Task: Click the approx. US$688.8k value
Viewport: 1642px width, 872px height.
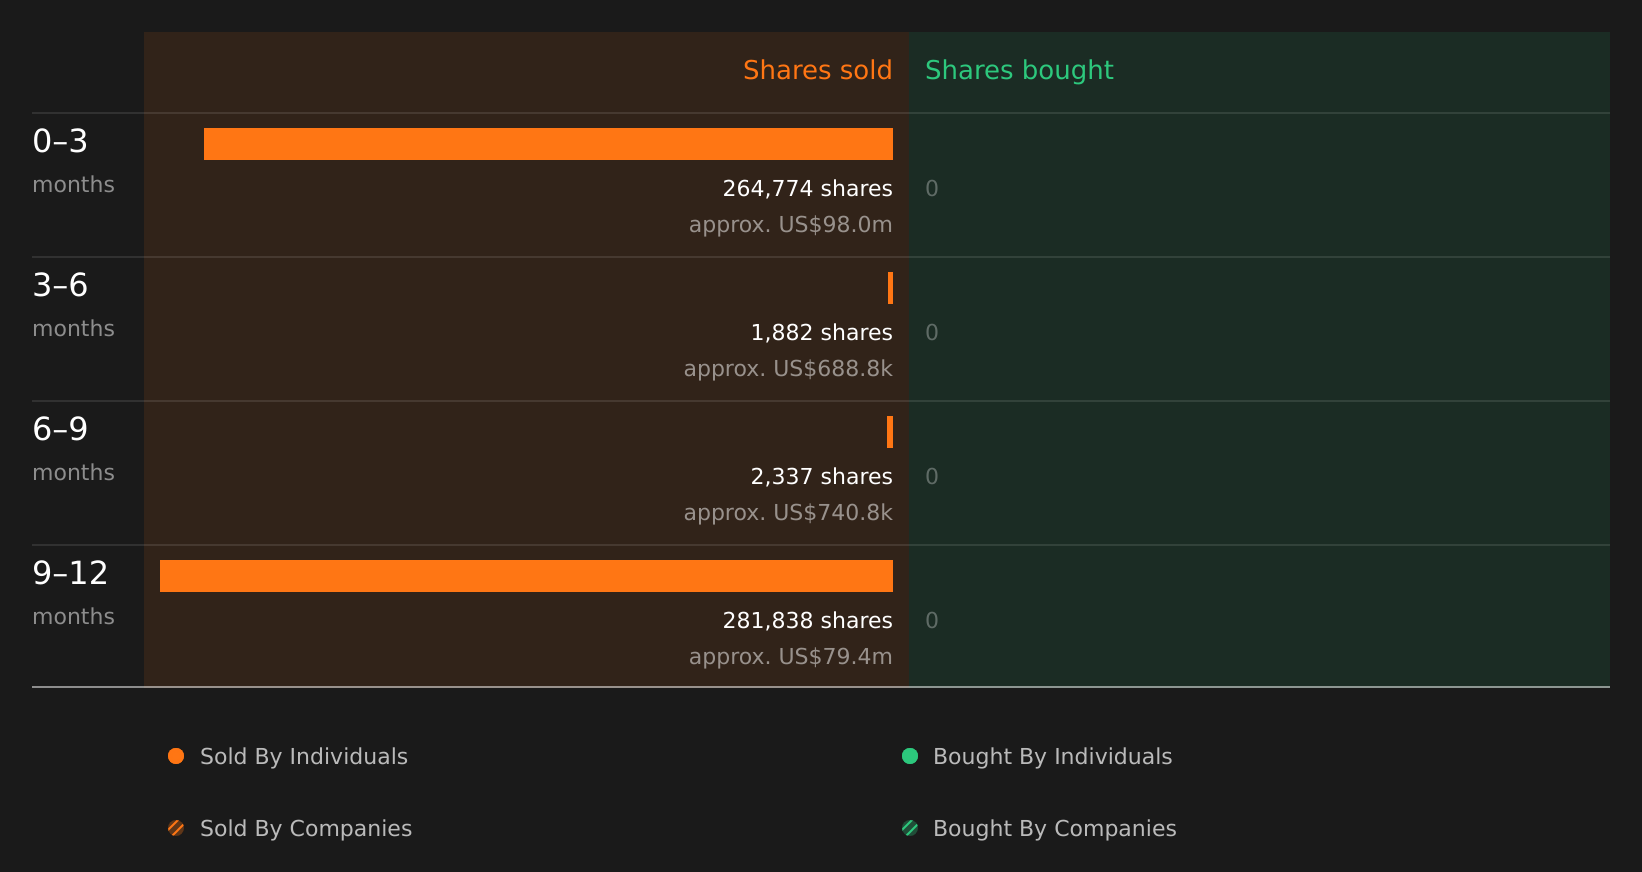Action: pos(788,369)
